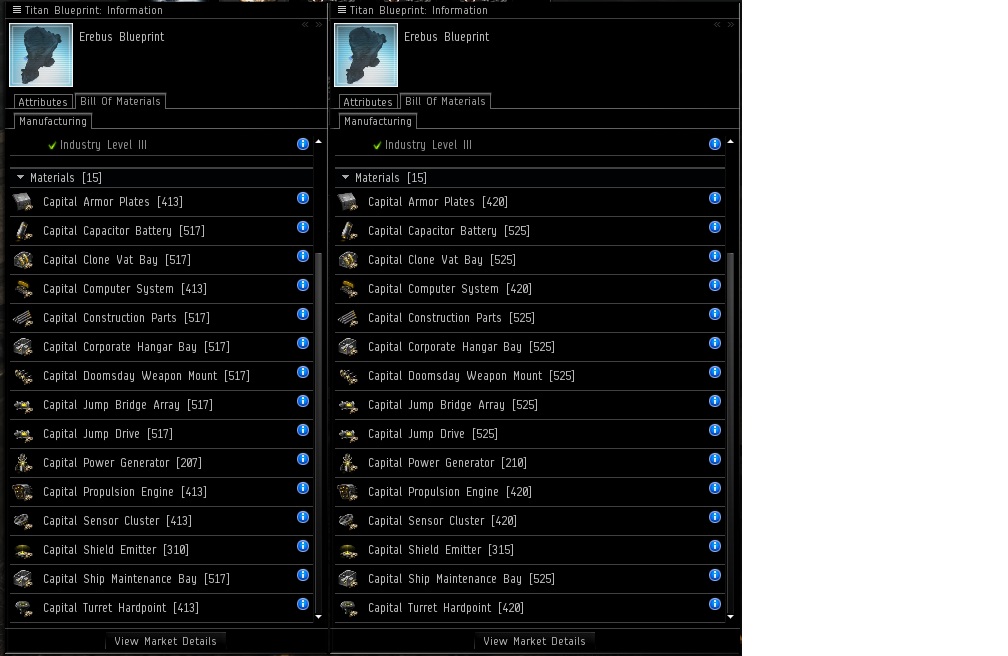Viewport: 1008px width, 656px height.
Task: Show info for Capital Shield Emitter [310]
Action: 303,546
